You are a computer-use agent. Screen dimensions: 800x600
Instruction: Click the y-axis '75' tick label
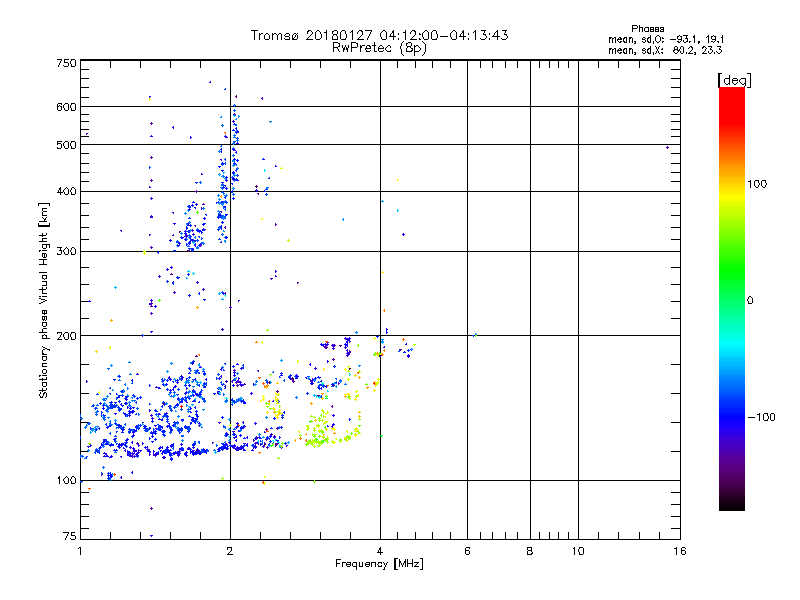70,536
